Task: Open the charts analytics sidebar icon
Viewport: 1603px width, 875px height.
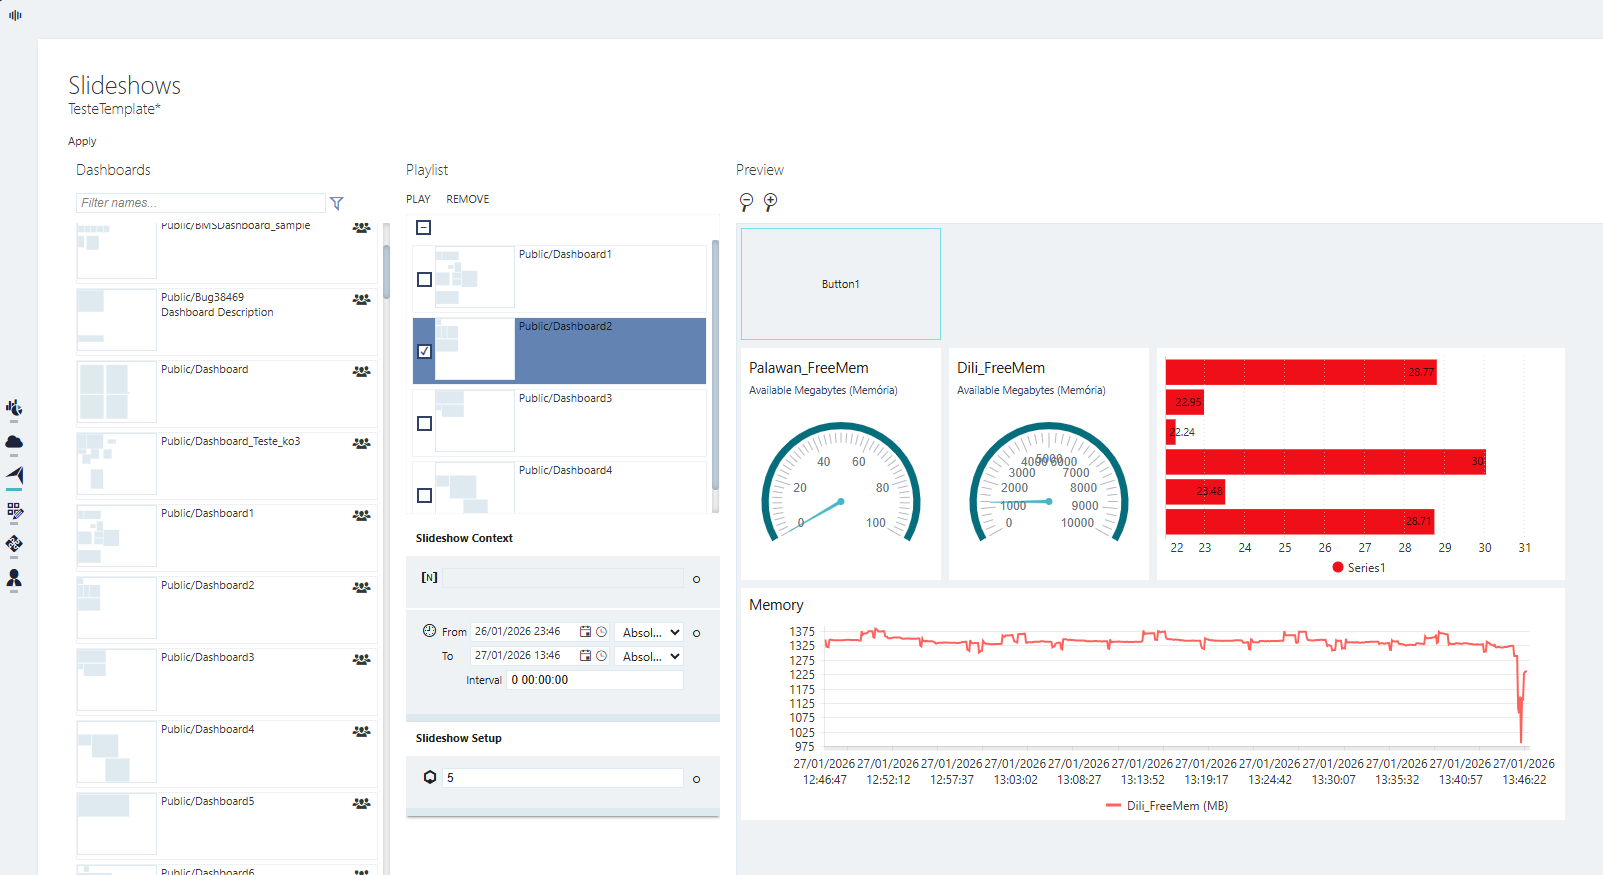Action: 14,408
